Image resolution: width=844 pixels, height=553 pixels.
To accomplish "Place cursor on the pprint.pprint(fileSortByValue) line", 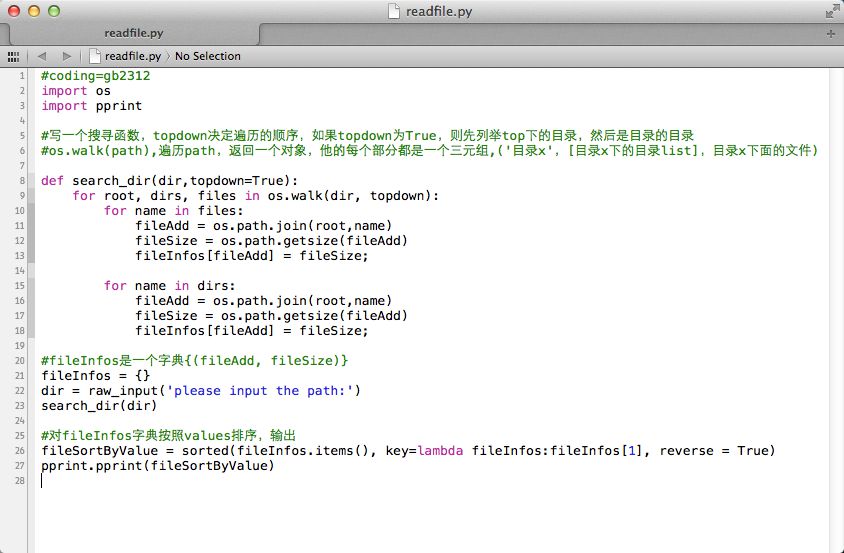I will pyautogui.click(x=158, y=466).
